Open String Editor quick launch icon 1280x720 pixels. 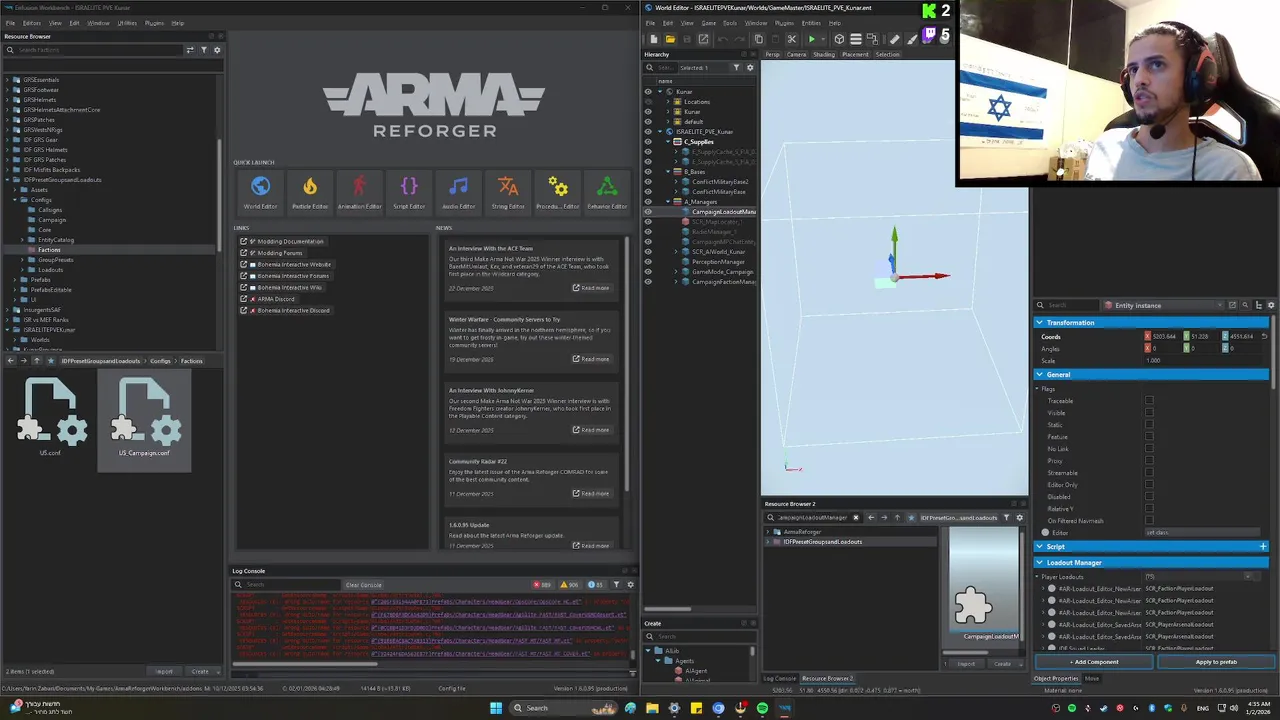pyautogui.click(x=508, y=192)
